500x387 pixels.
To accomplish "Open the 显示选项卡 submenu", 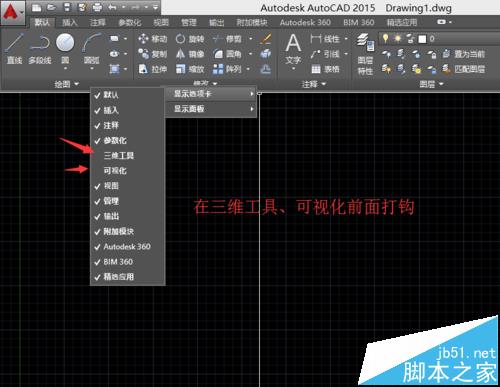I will 211,94.
